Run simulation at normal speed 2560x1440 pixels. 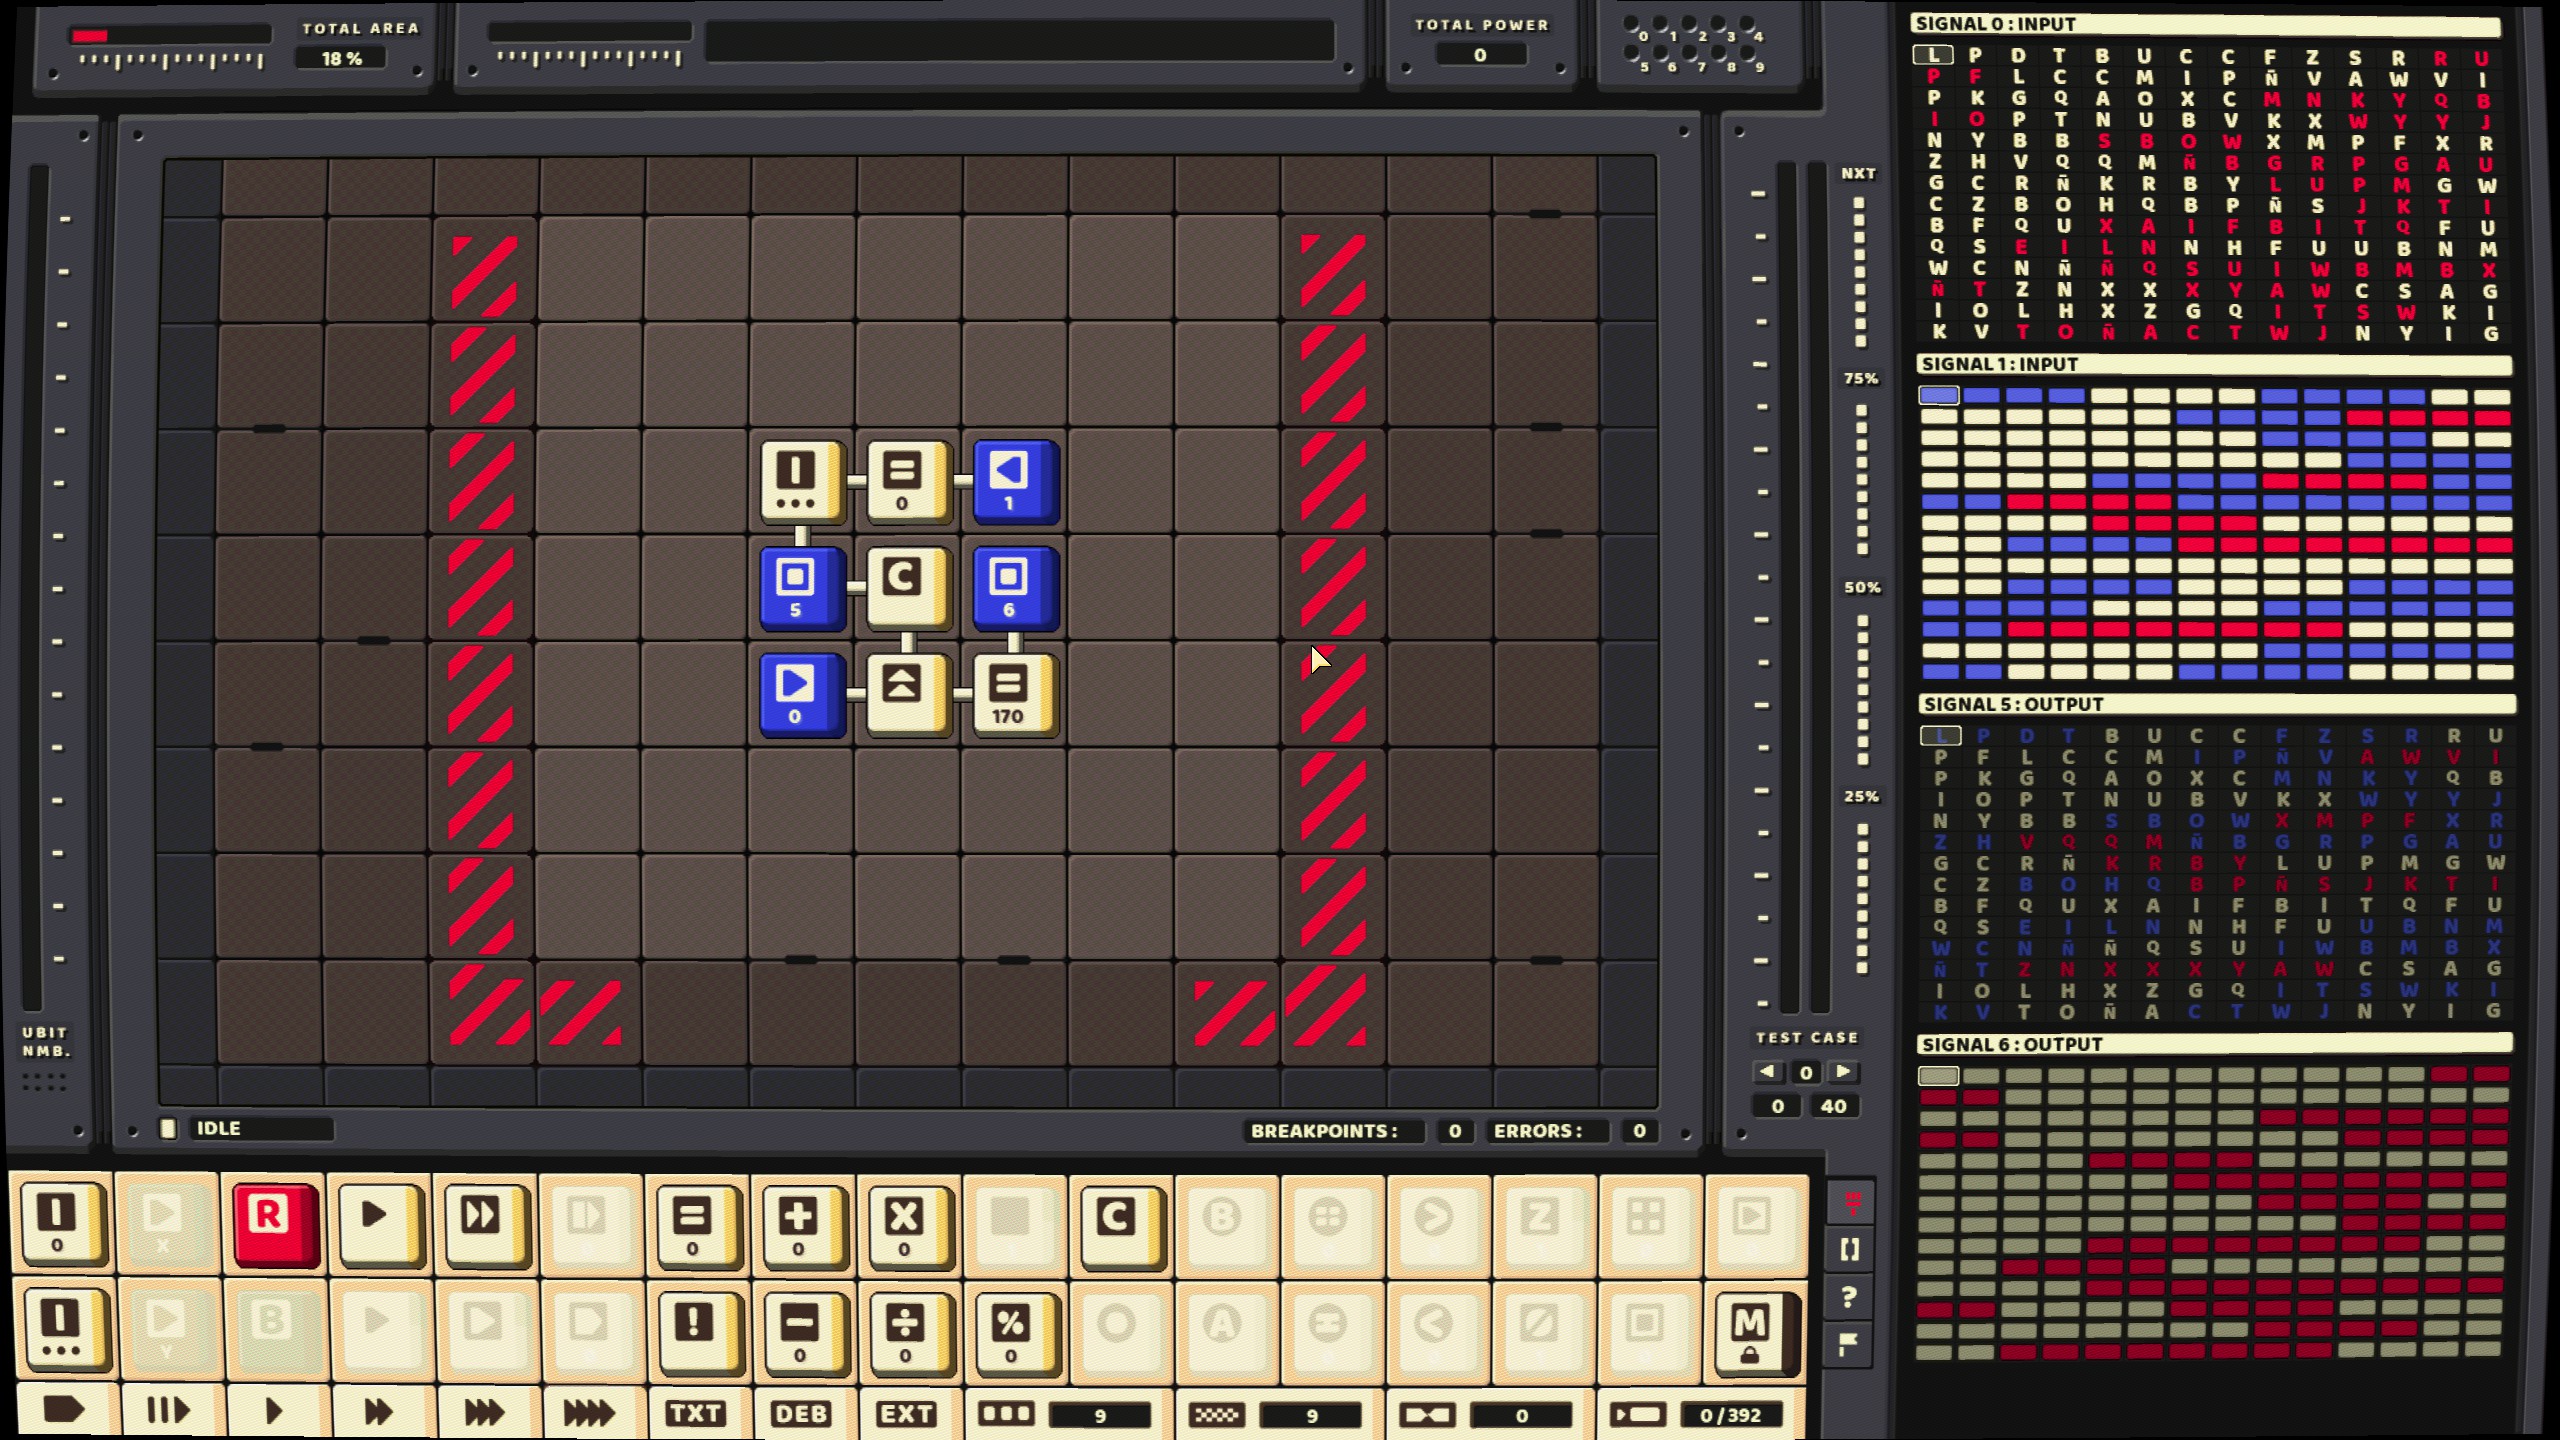[x=275, y=1412]
